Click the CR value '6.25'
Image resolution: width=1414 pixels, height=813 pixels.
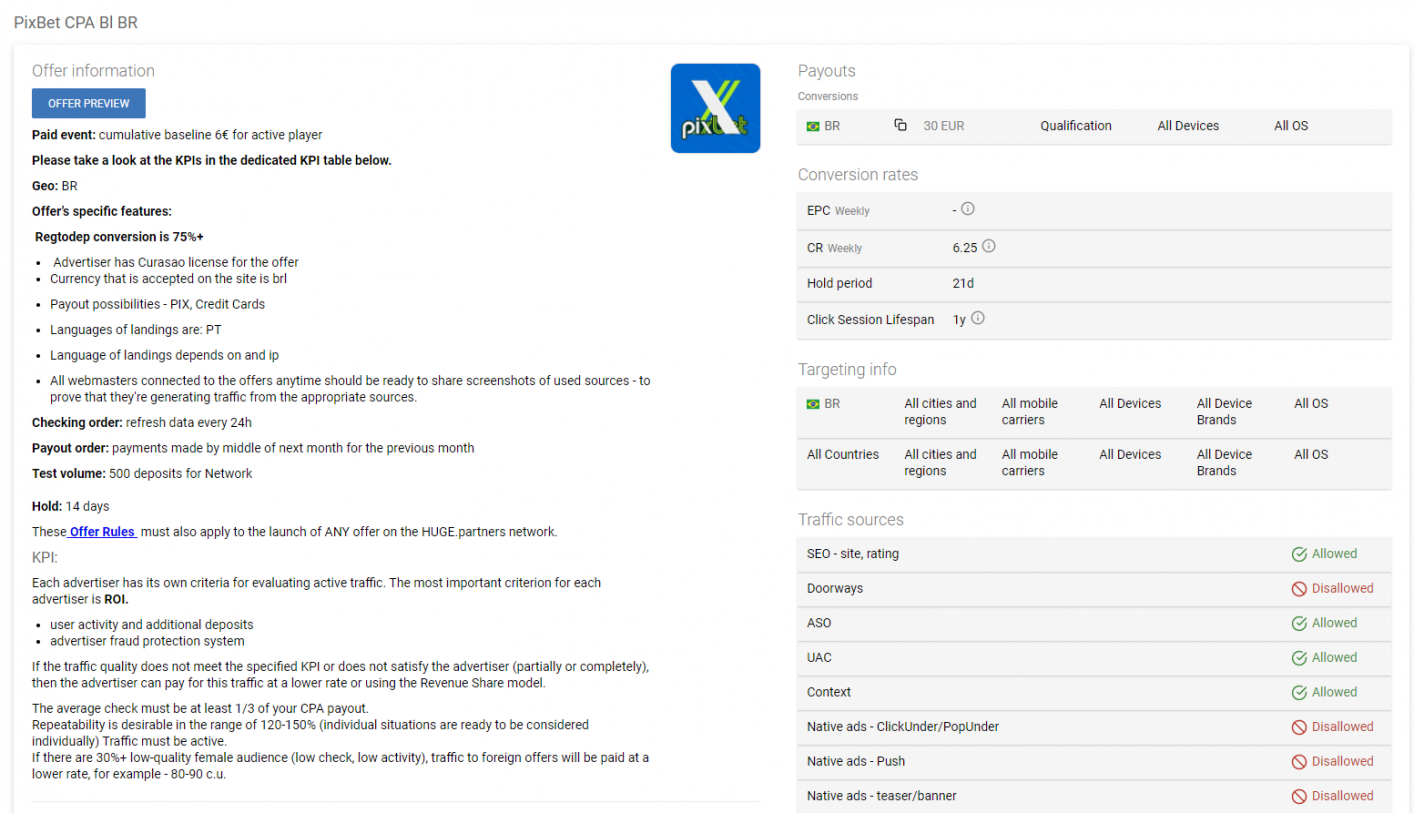[965, 247]
